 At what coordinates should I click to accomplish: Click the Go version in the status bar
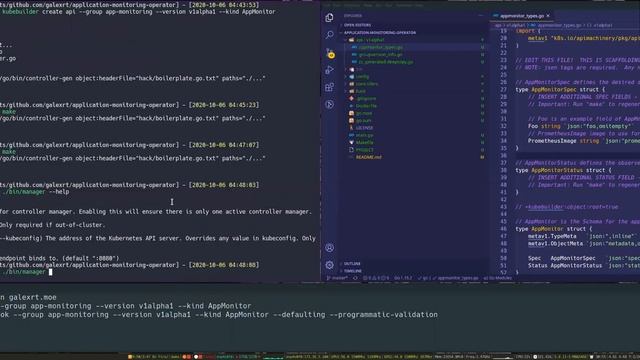point(403,278)
